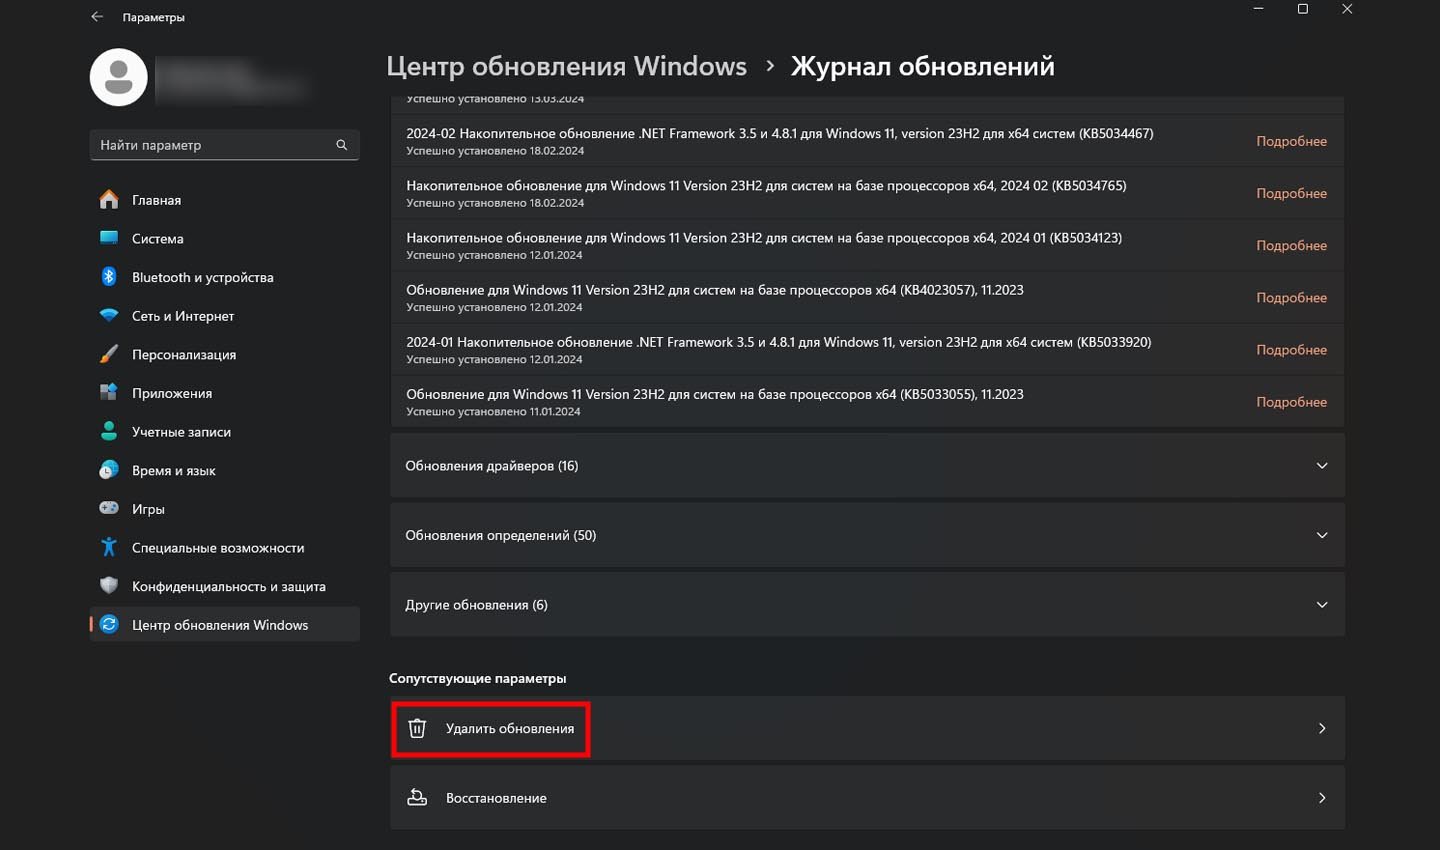This screenshot has width=1440, height=850.
Task: Click chevron on Другие обновления row
Action: coord(1321,605)
